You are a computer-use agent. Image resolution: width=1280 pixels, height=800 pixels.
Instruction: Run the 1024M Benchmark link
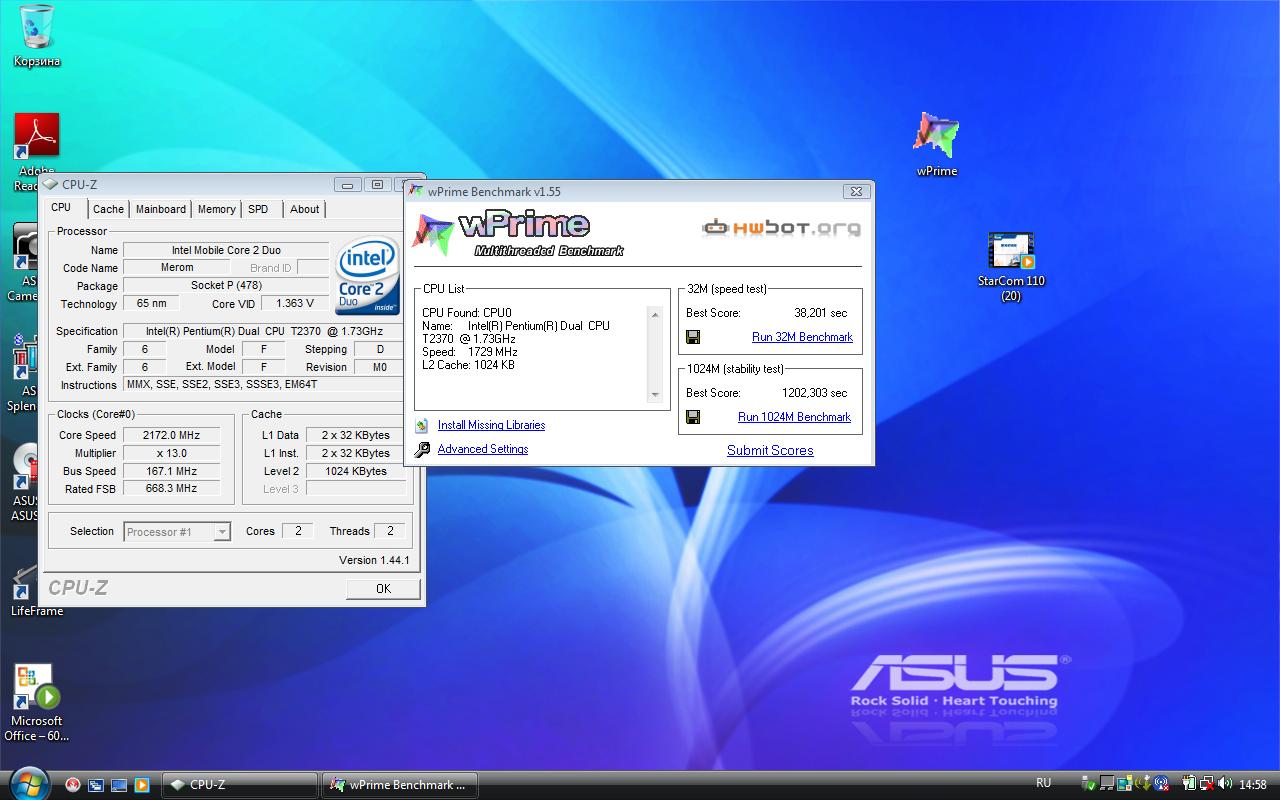pyautogui.click(x=794, y=417)
